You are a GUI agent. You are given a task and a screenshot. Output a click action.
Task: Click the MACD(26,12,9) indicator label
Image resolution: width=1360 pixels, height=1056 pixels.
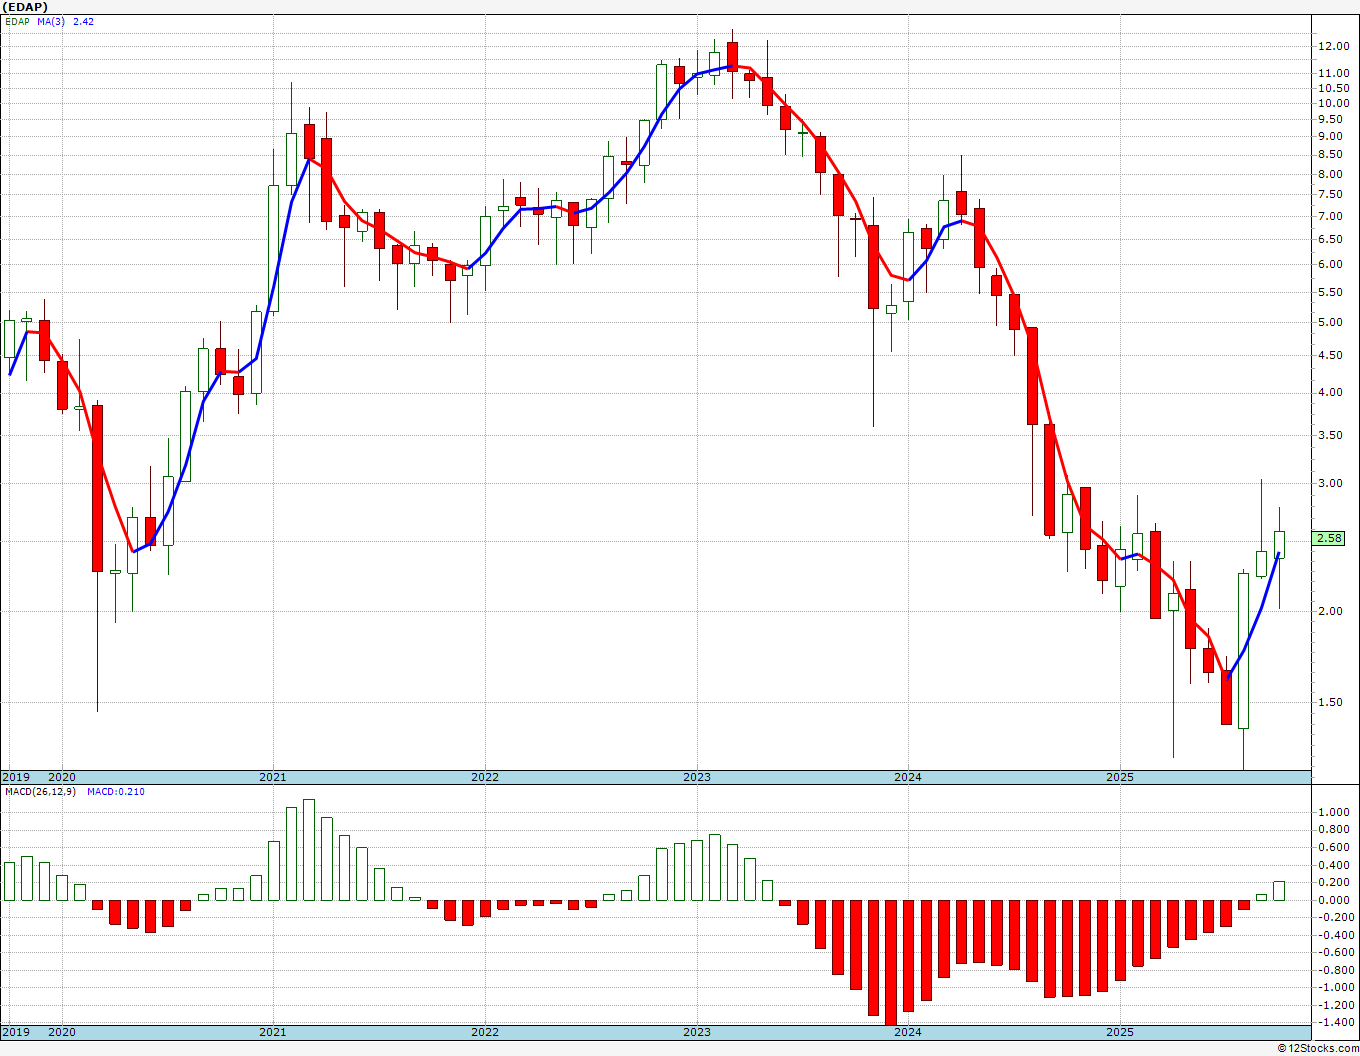click(x=40, y=791)
